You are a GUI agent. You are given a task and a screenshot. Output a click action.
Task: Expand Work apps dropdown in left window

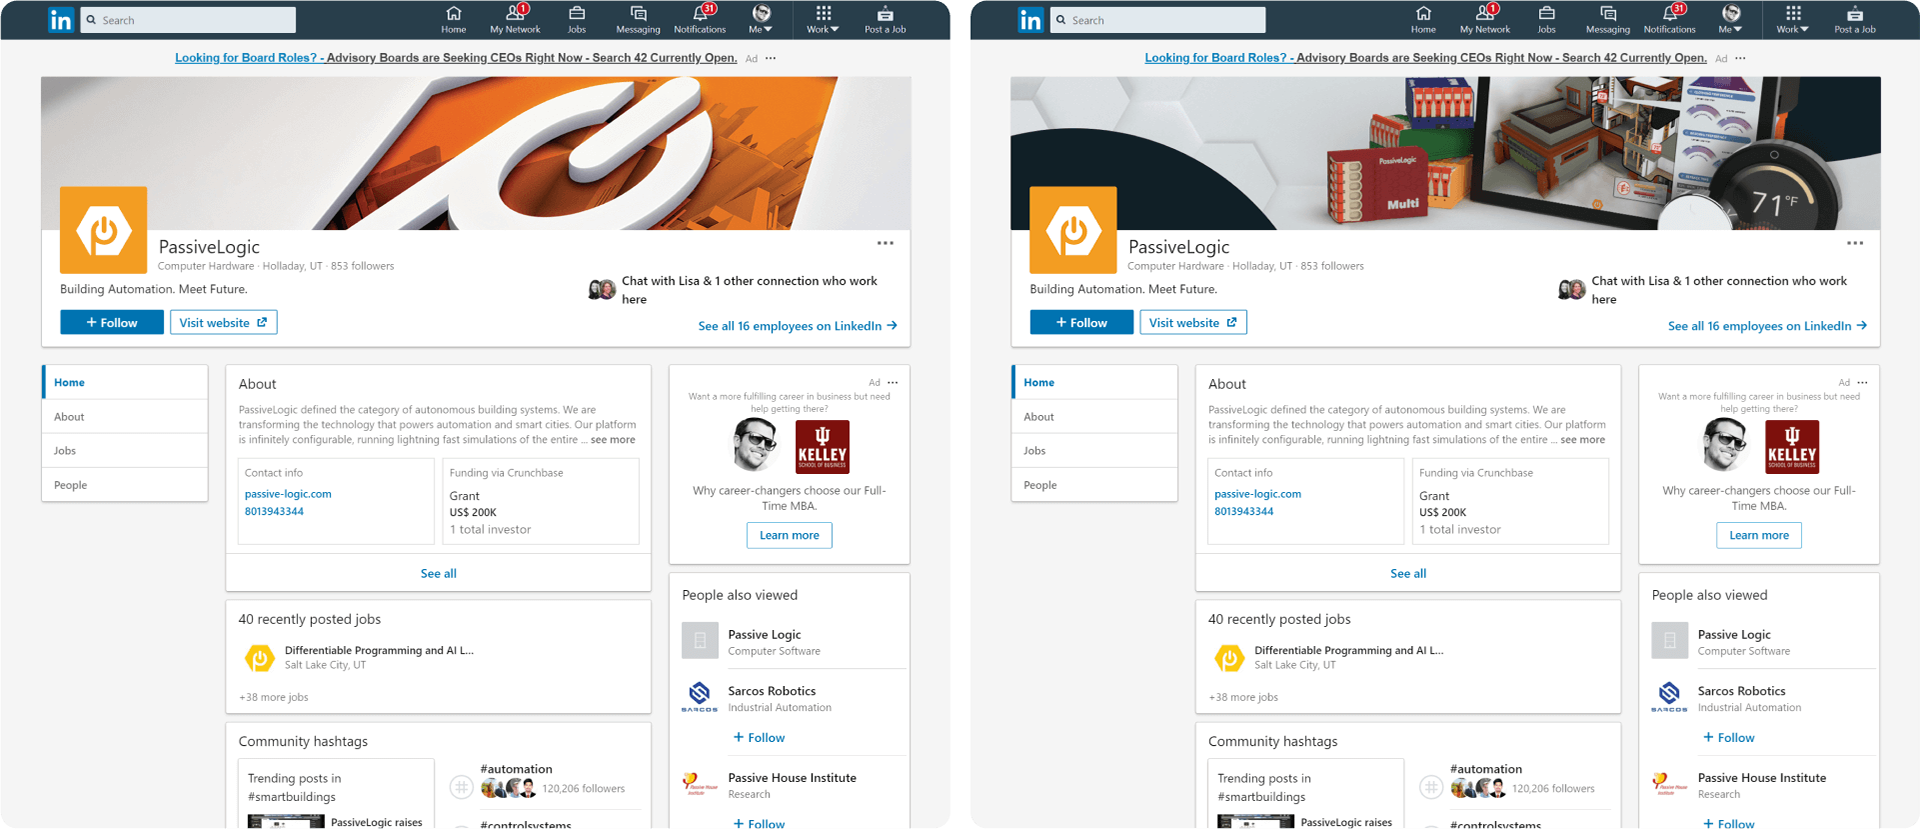click(823, 19)
